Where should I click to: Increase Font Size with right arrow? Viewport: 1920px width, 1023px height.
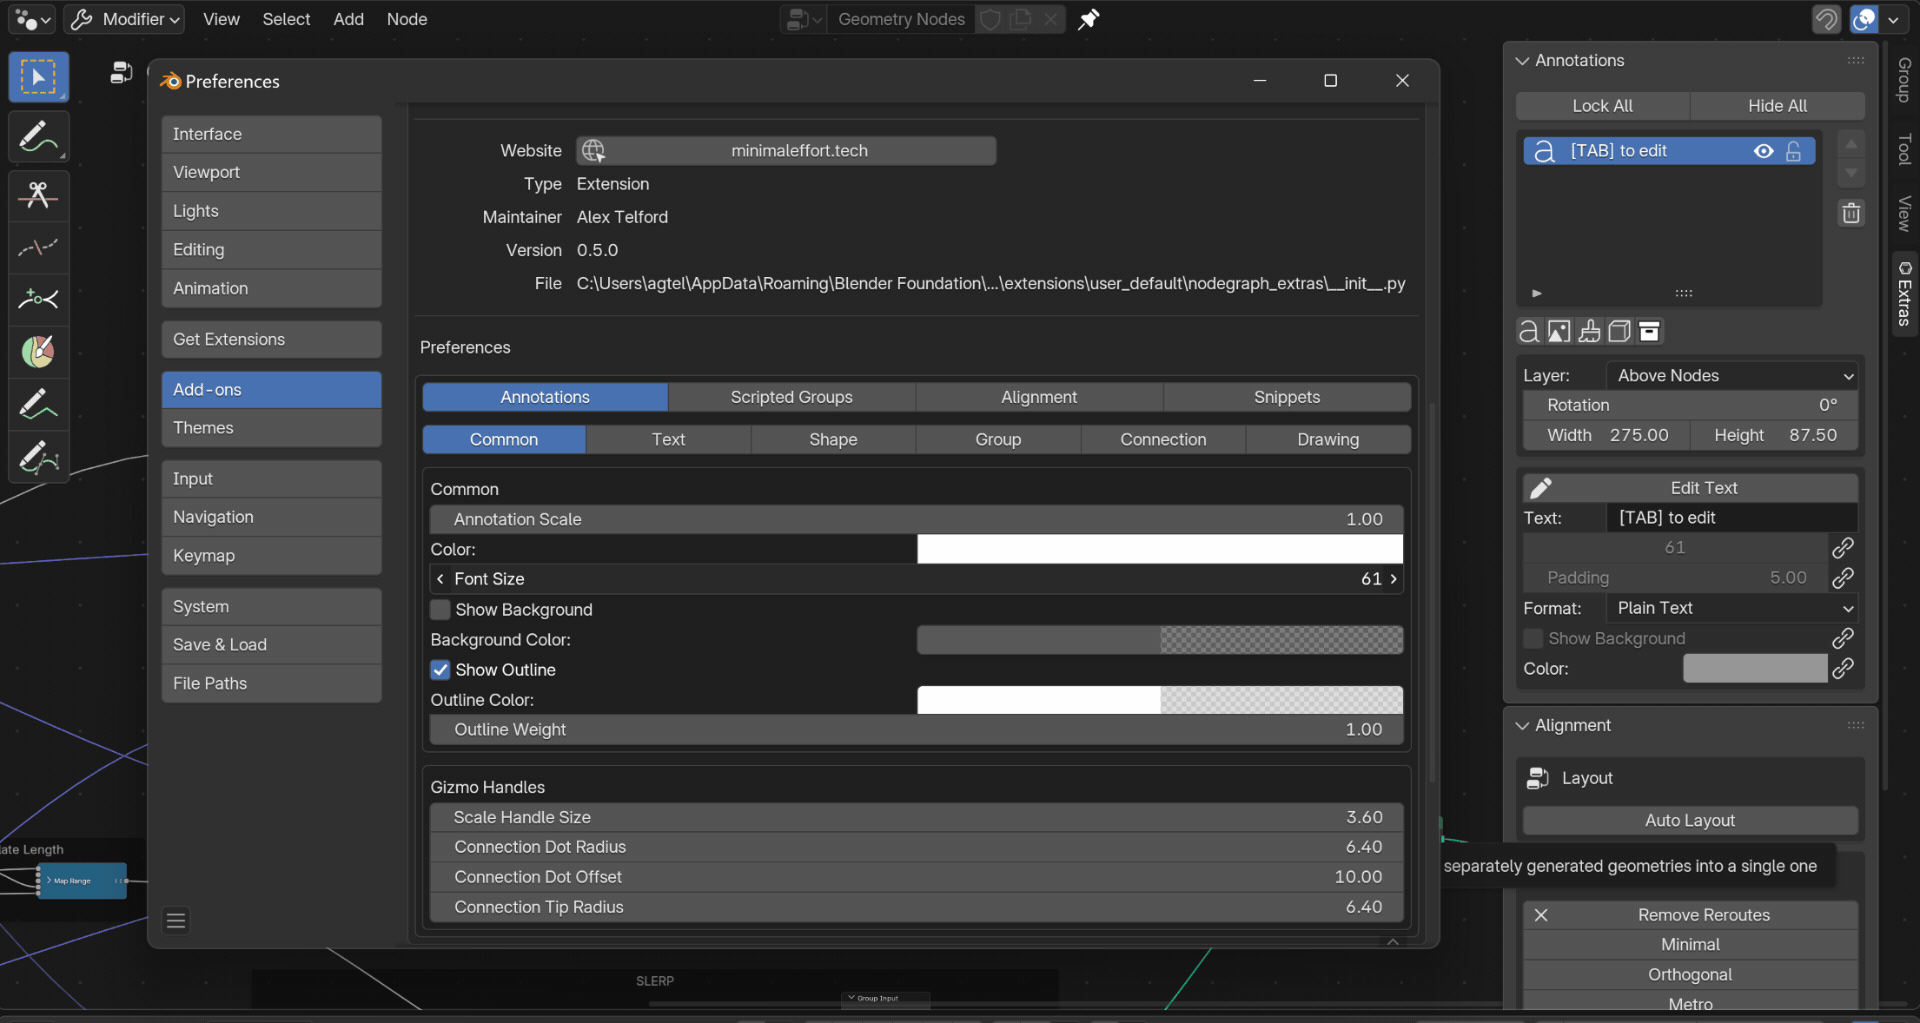point(1393,579)
